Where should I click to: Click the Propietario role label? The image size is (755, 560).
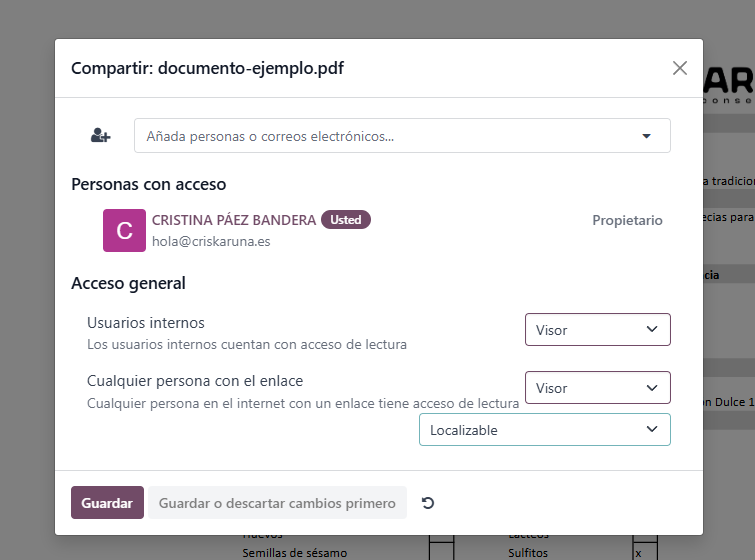click(x=627, y=220)
